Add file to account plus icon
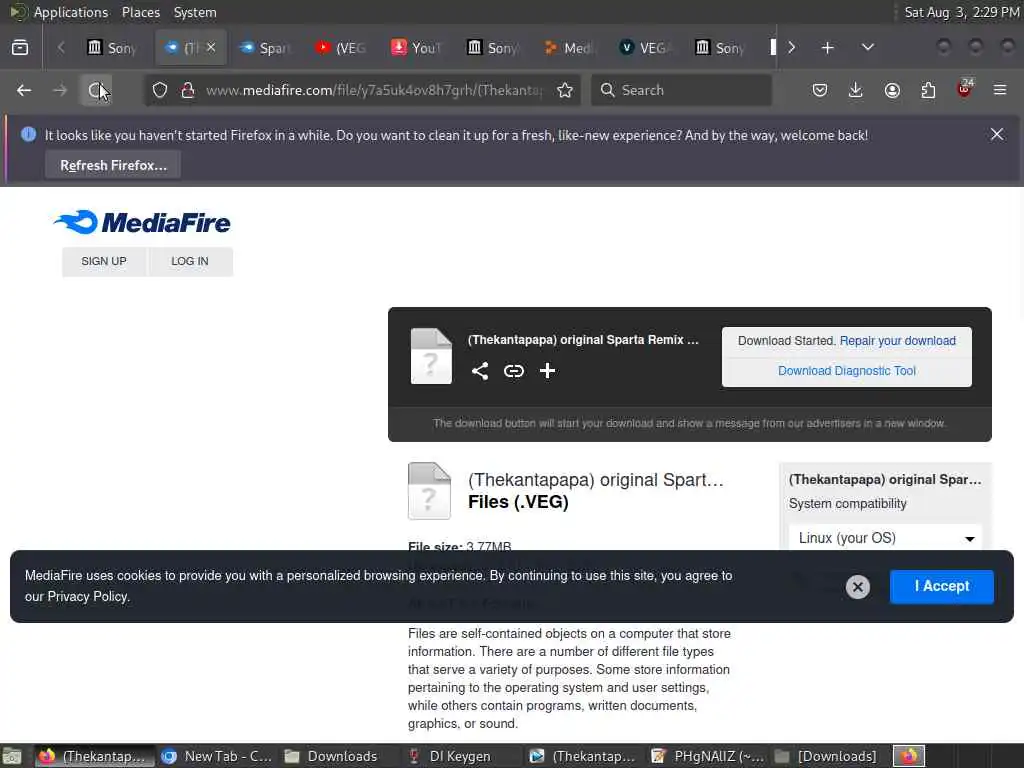Viewport: 1024px width, 768px height. tap(547, 371)
